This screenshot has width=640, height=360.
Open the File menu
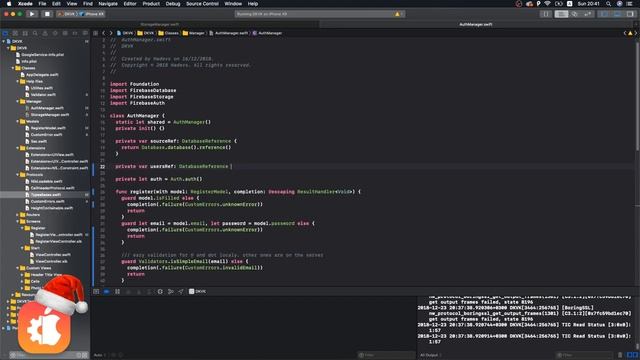pos(42,4)
